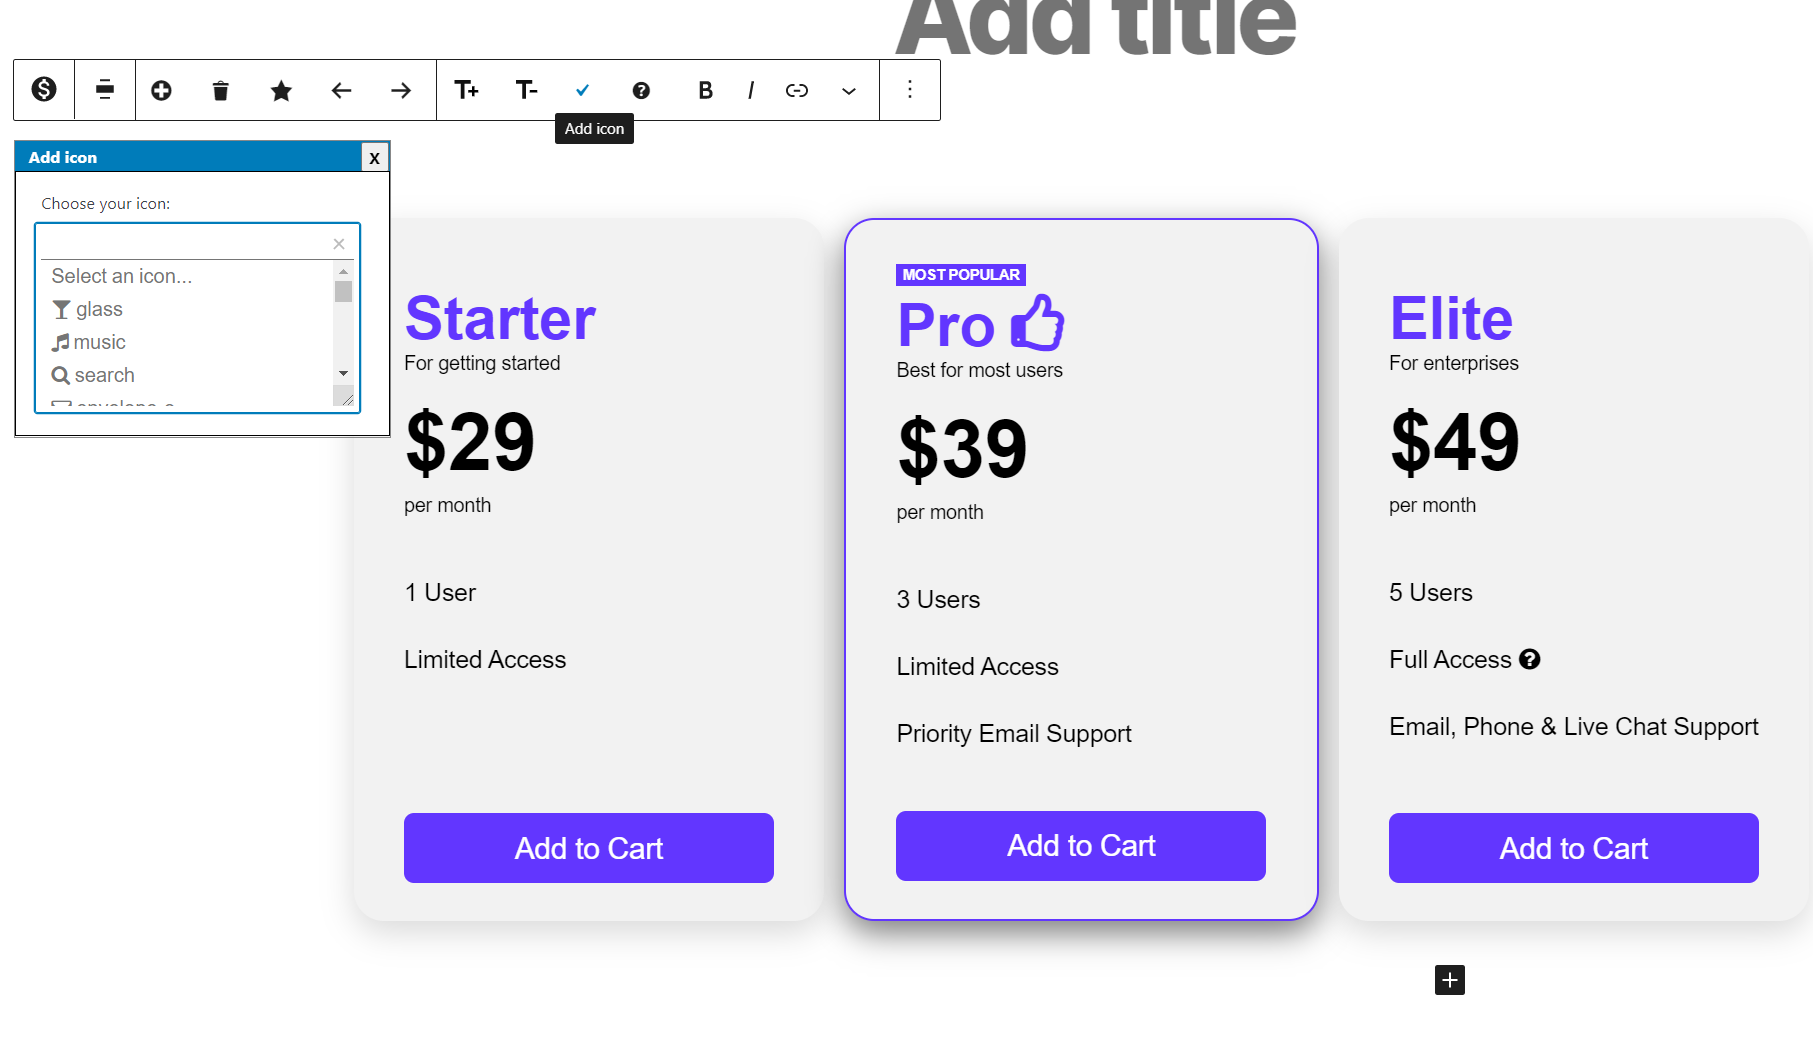Click Add to Cart under the Pro plan
Screen dimensions: 1813x1044
pyautogui.click(x=1080, y=845)
